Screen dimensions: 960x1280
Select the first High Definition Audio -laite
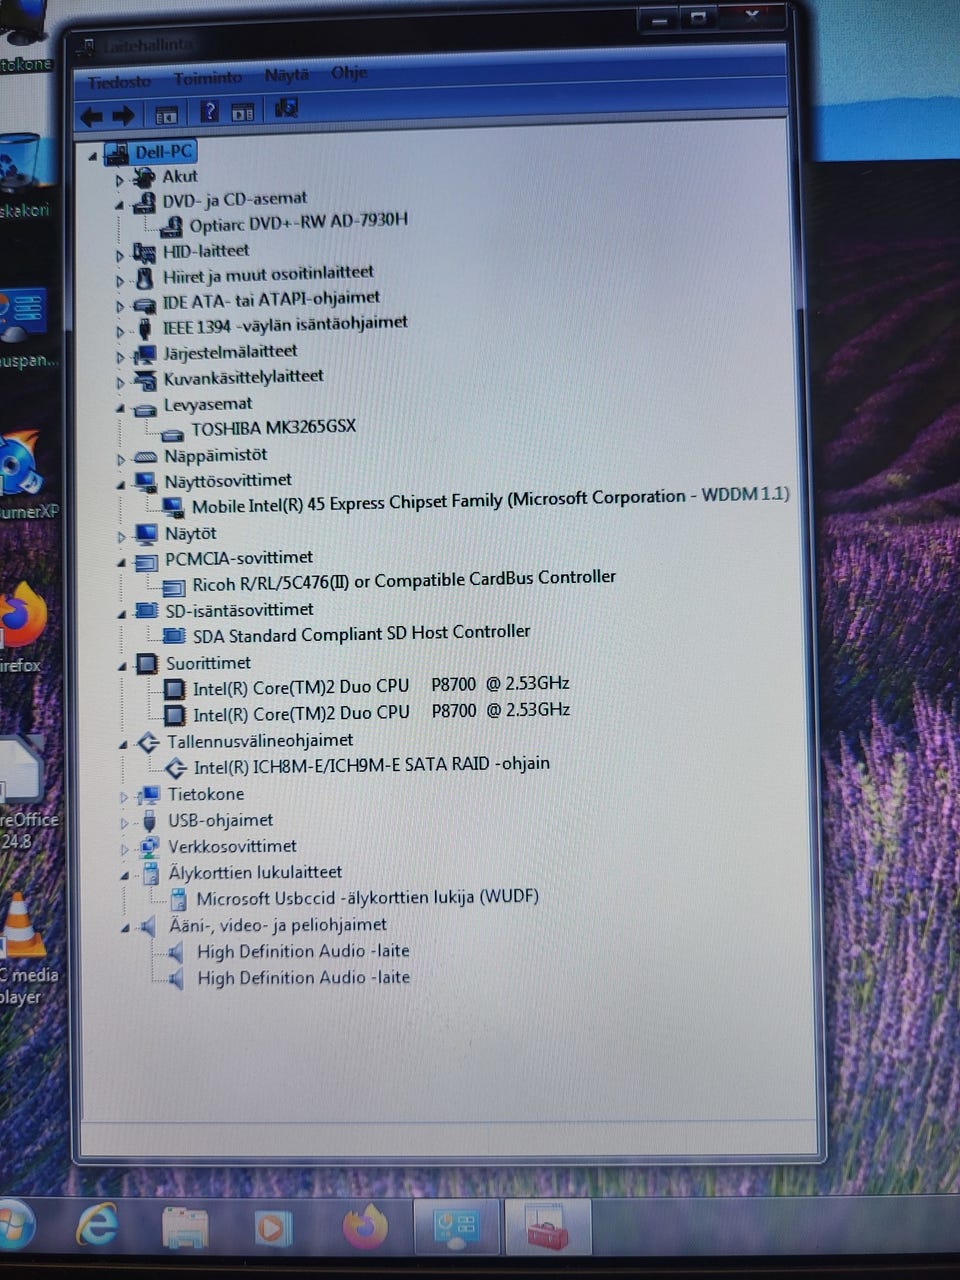click(x=303, y=951)
